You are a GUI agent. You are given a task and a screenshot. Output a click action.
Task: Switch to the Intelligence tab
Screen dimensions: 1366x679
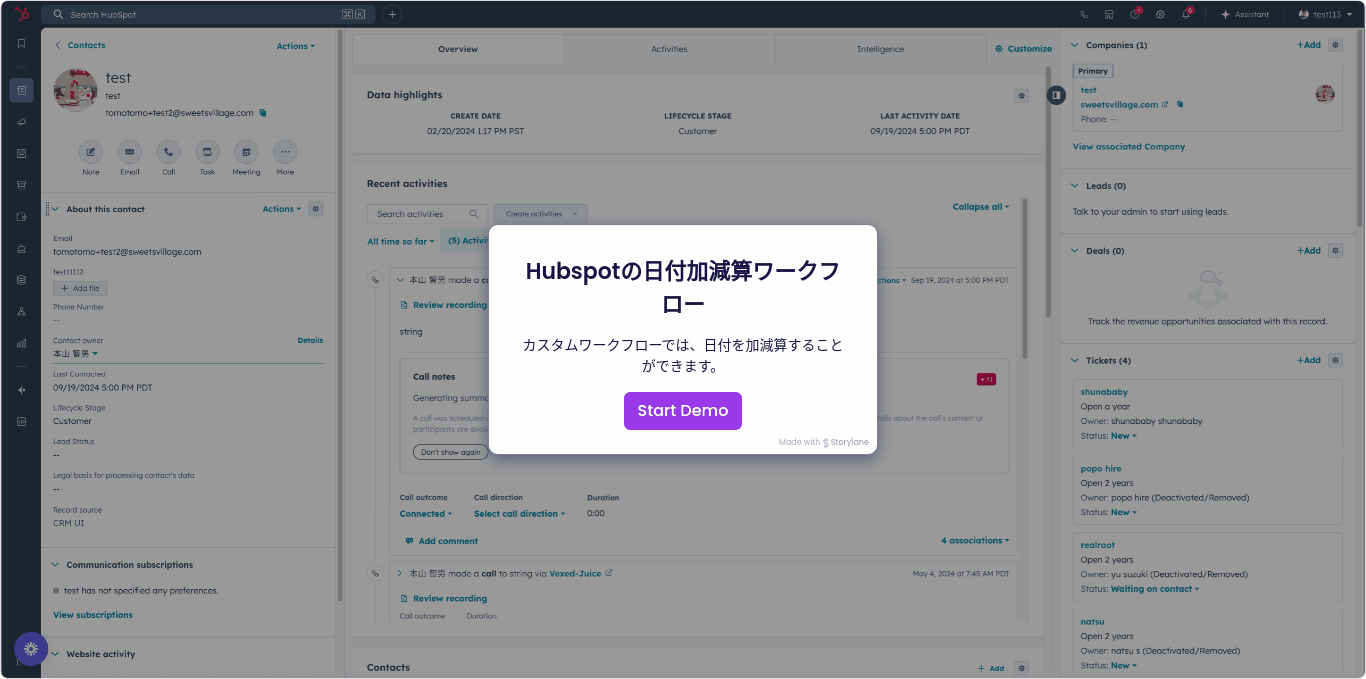(880, 49)
